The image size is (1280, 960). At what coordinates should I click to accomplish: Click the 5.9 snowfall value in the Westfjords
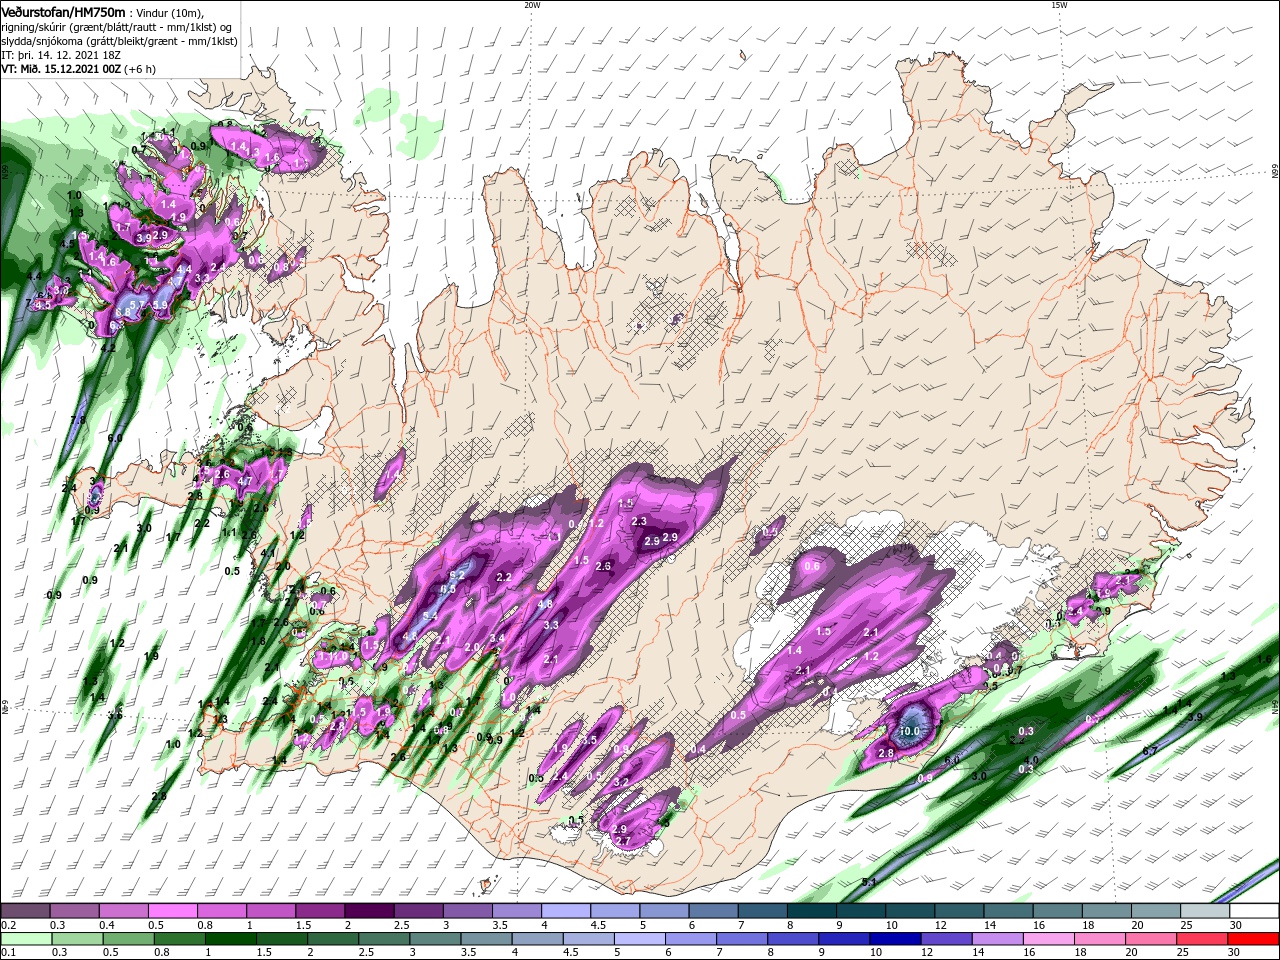click(x=160, y=305)
